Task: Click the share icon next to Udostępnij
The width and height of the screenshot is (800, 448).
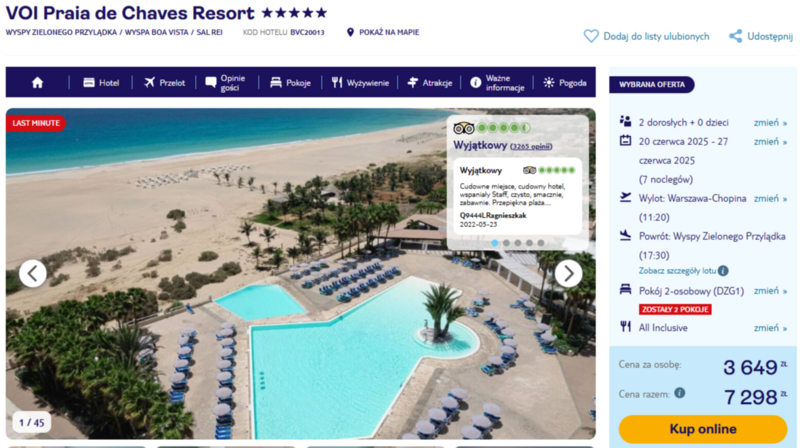Action: pos(735,36)
